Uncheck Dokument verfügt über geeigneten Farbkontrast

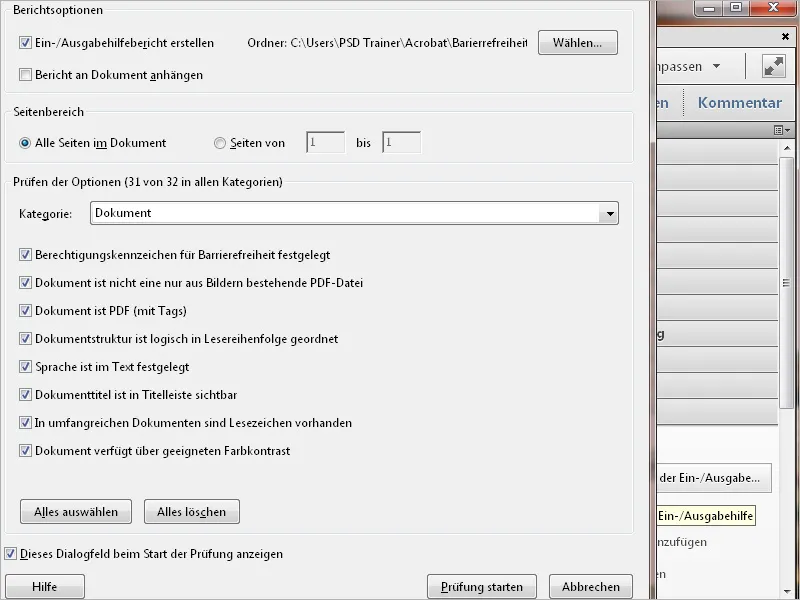pos(25,451)
